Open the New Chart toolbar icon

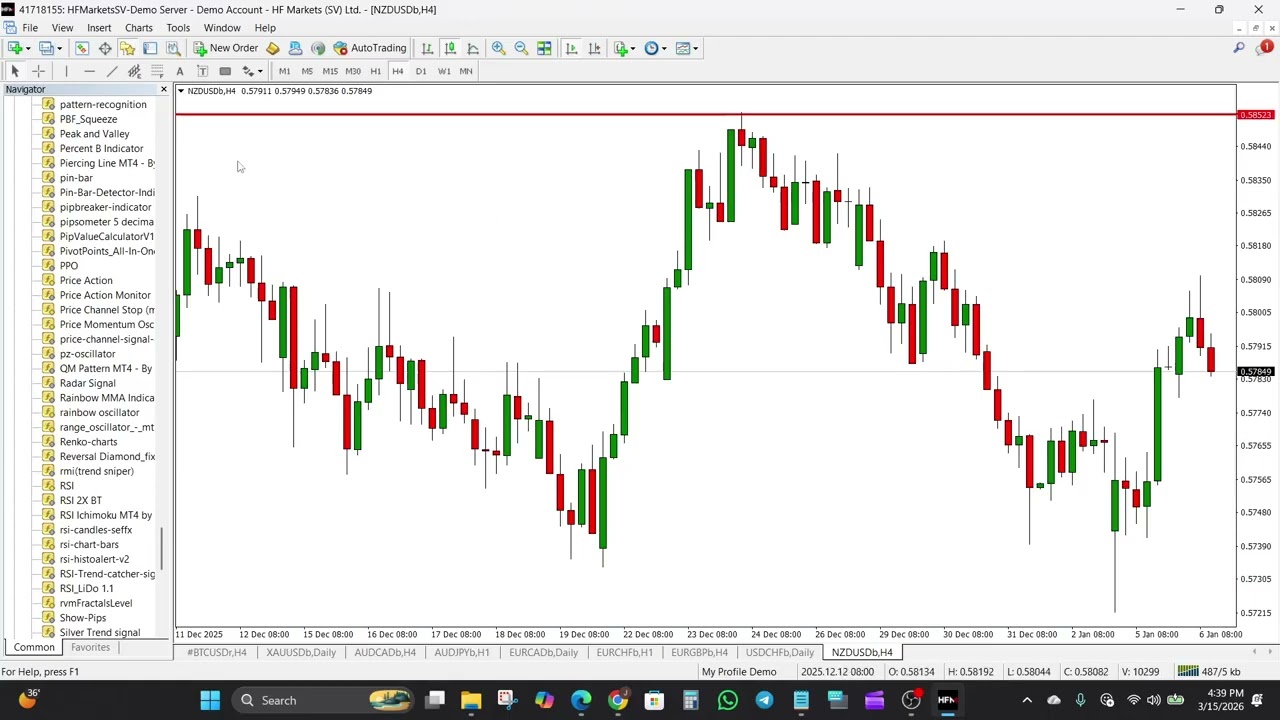point(15,48)
